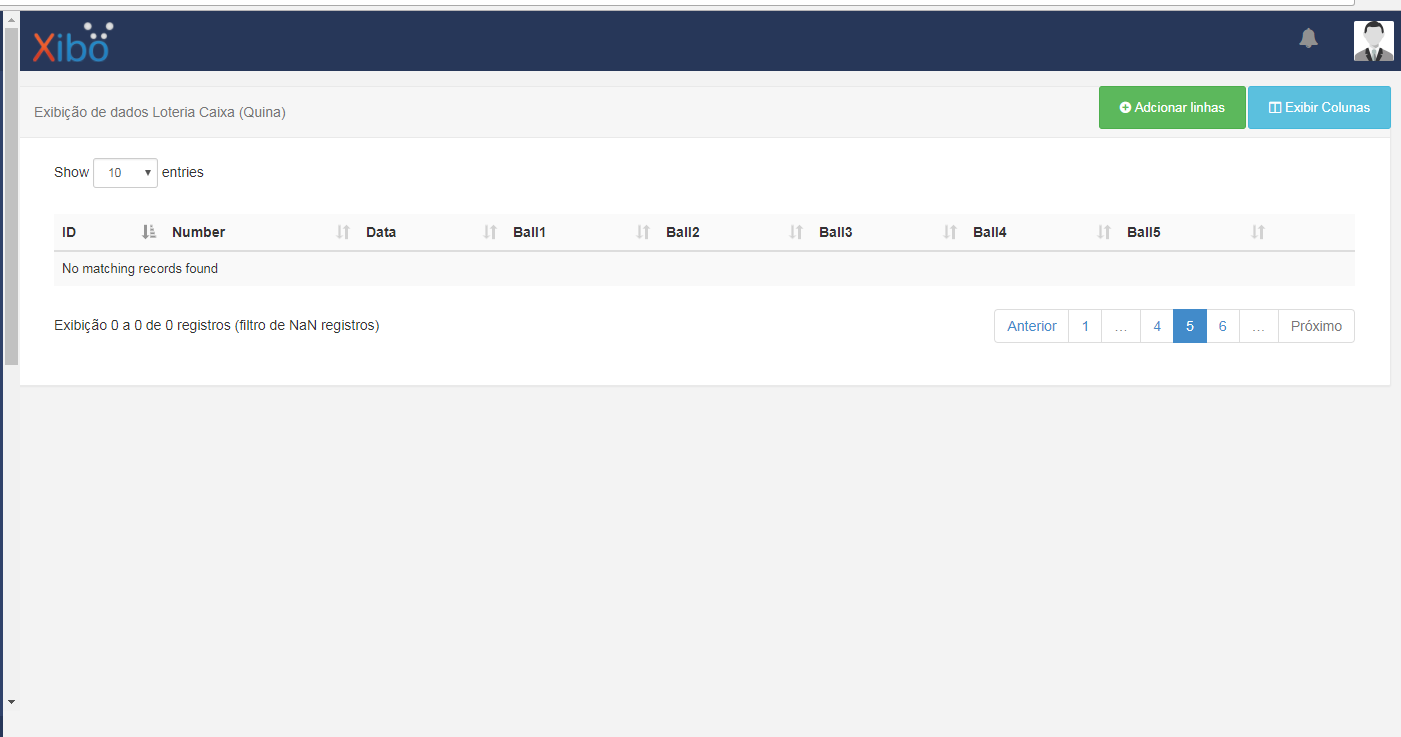Sort by ID column sort icon
1401x737 pixels.
coord(149,232)
